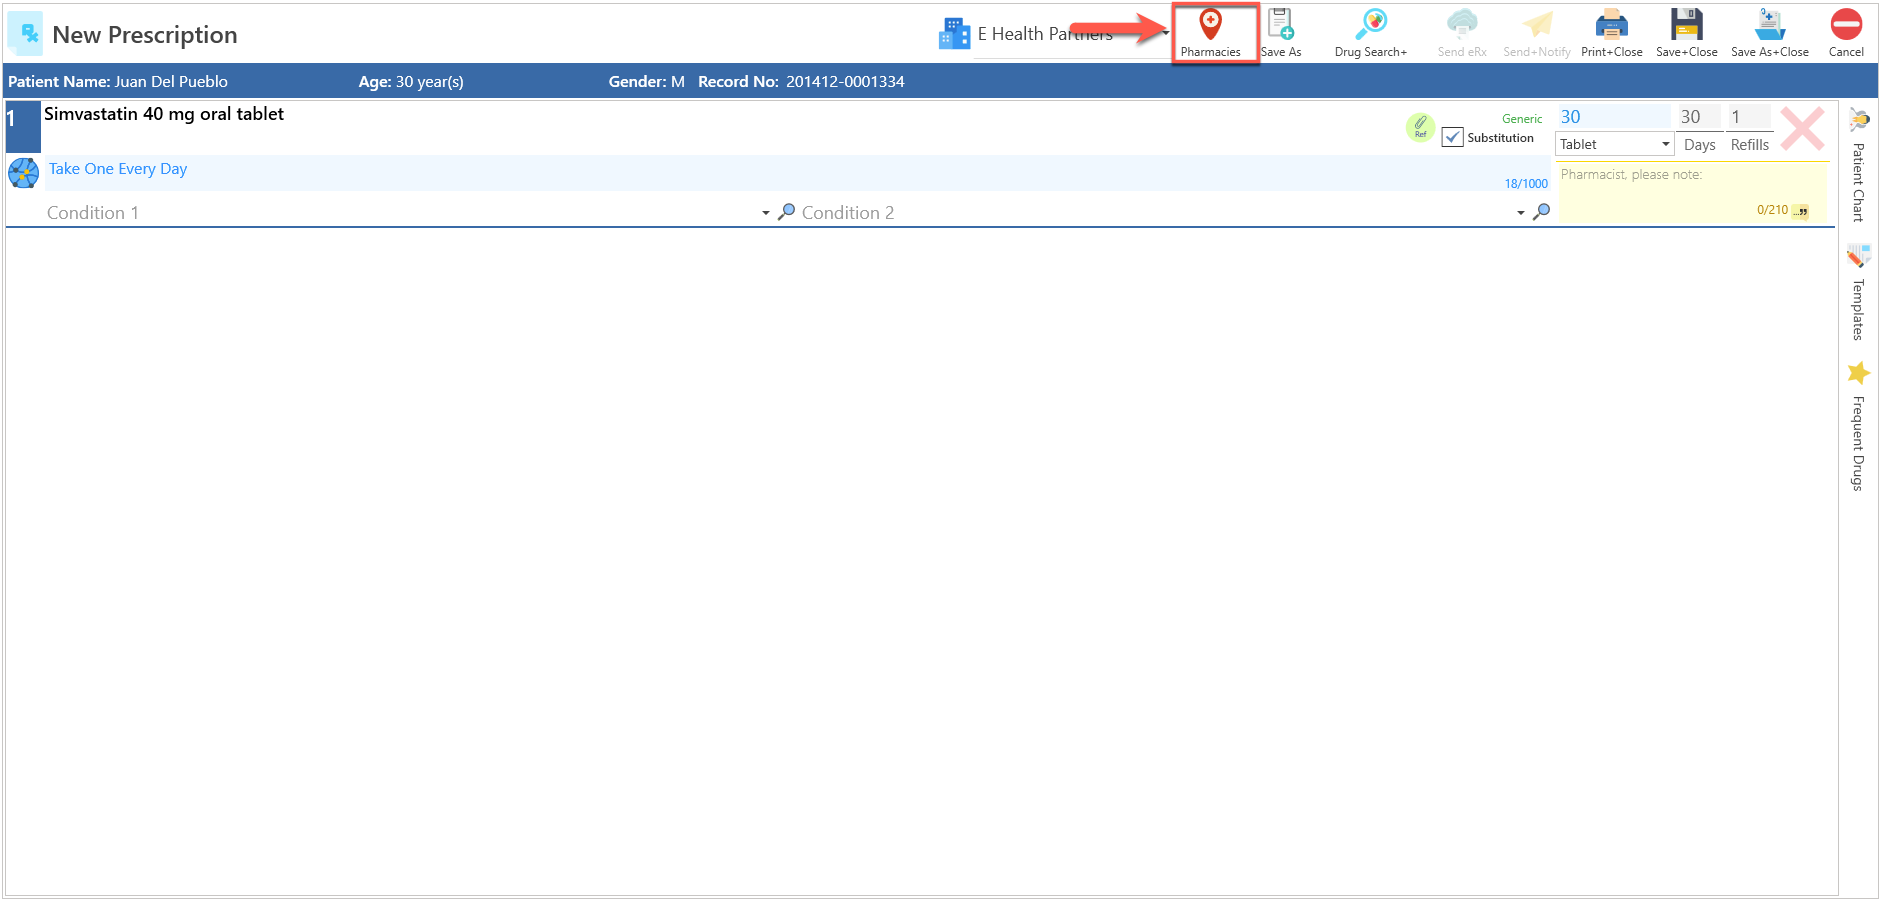Click the 18/1000 character counter
The width and height of the screenshot is (1885, 903).
(1526, 184)
